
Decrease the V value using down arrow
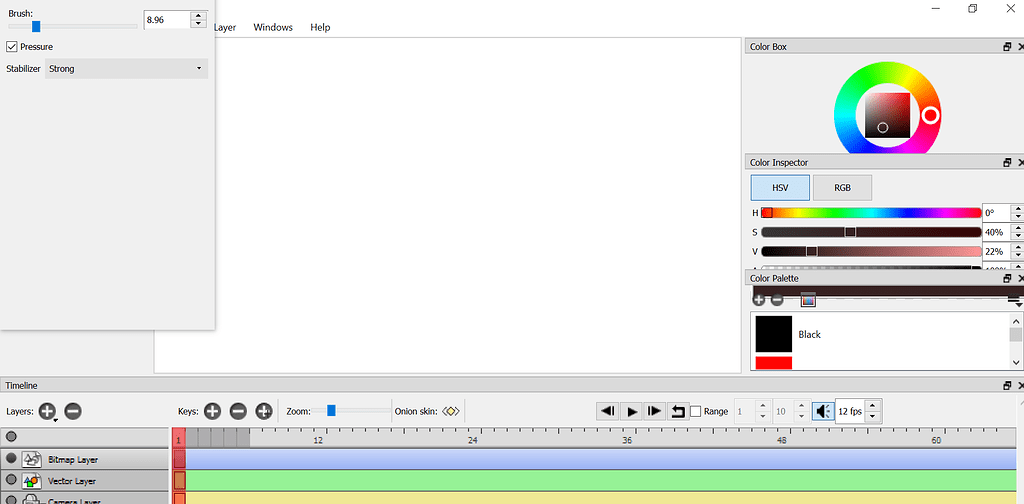tap(1017, 256)
